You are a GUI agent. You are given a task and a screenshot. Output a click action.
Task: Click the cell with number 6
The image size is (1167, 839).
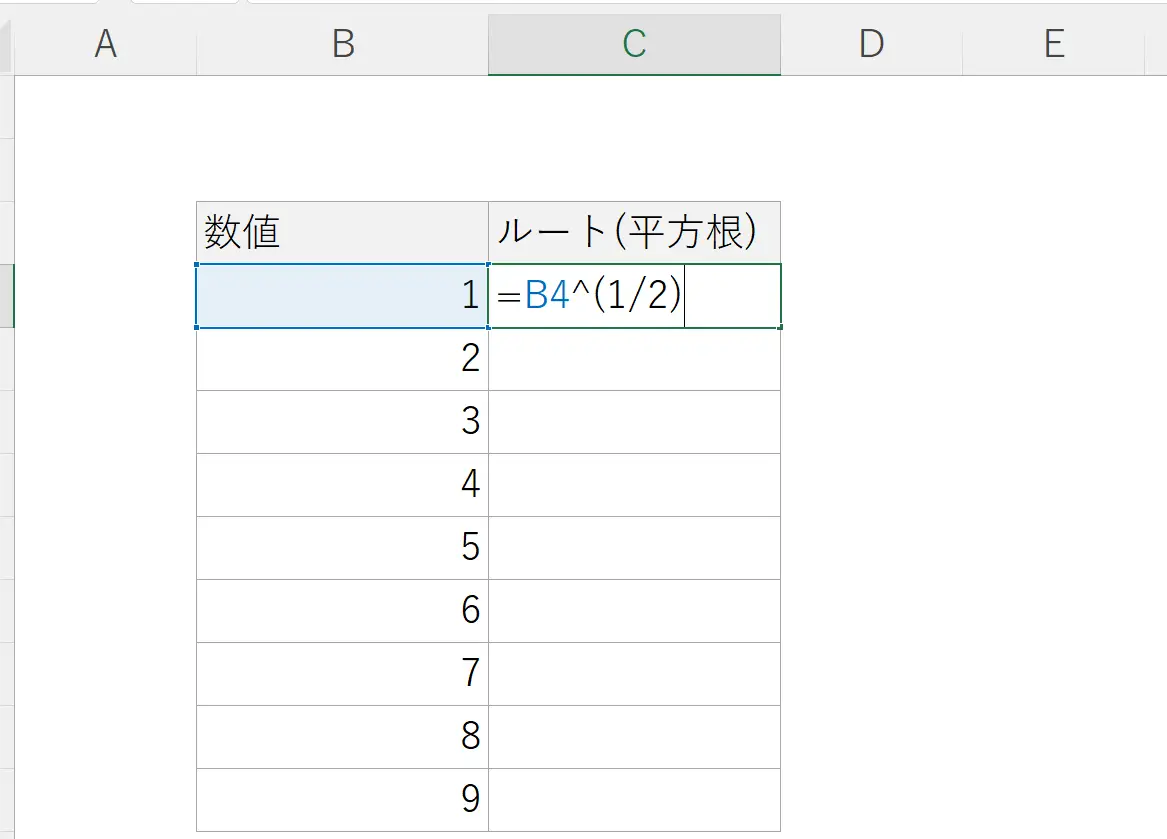[x=342, y=611]
